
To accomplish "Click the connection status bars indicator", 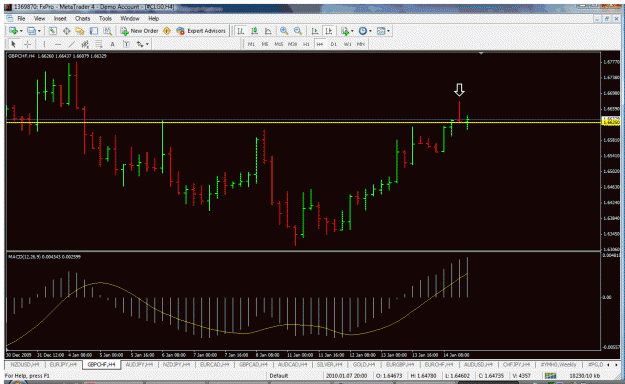I will tap(550, 376).
